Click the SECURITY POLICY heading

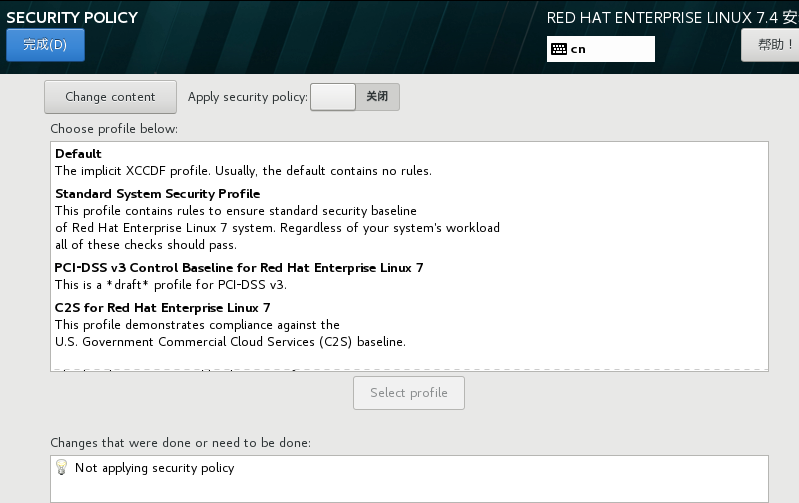(72, 17)
